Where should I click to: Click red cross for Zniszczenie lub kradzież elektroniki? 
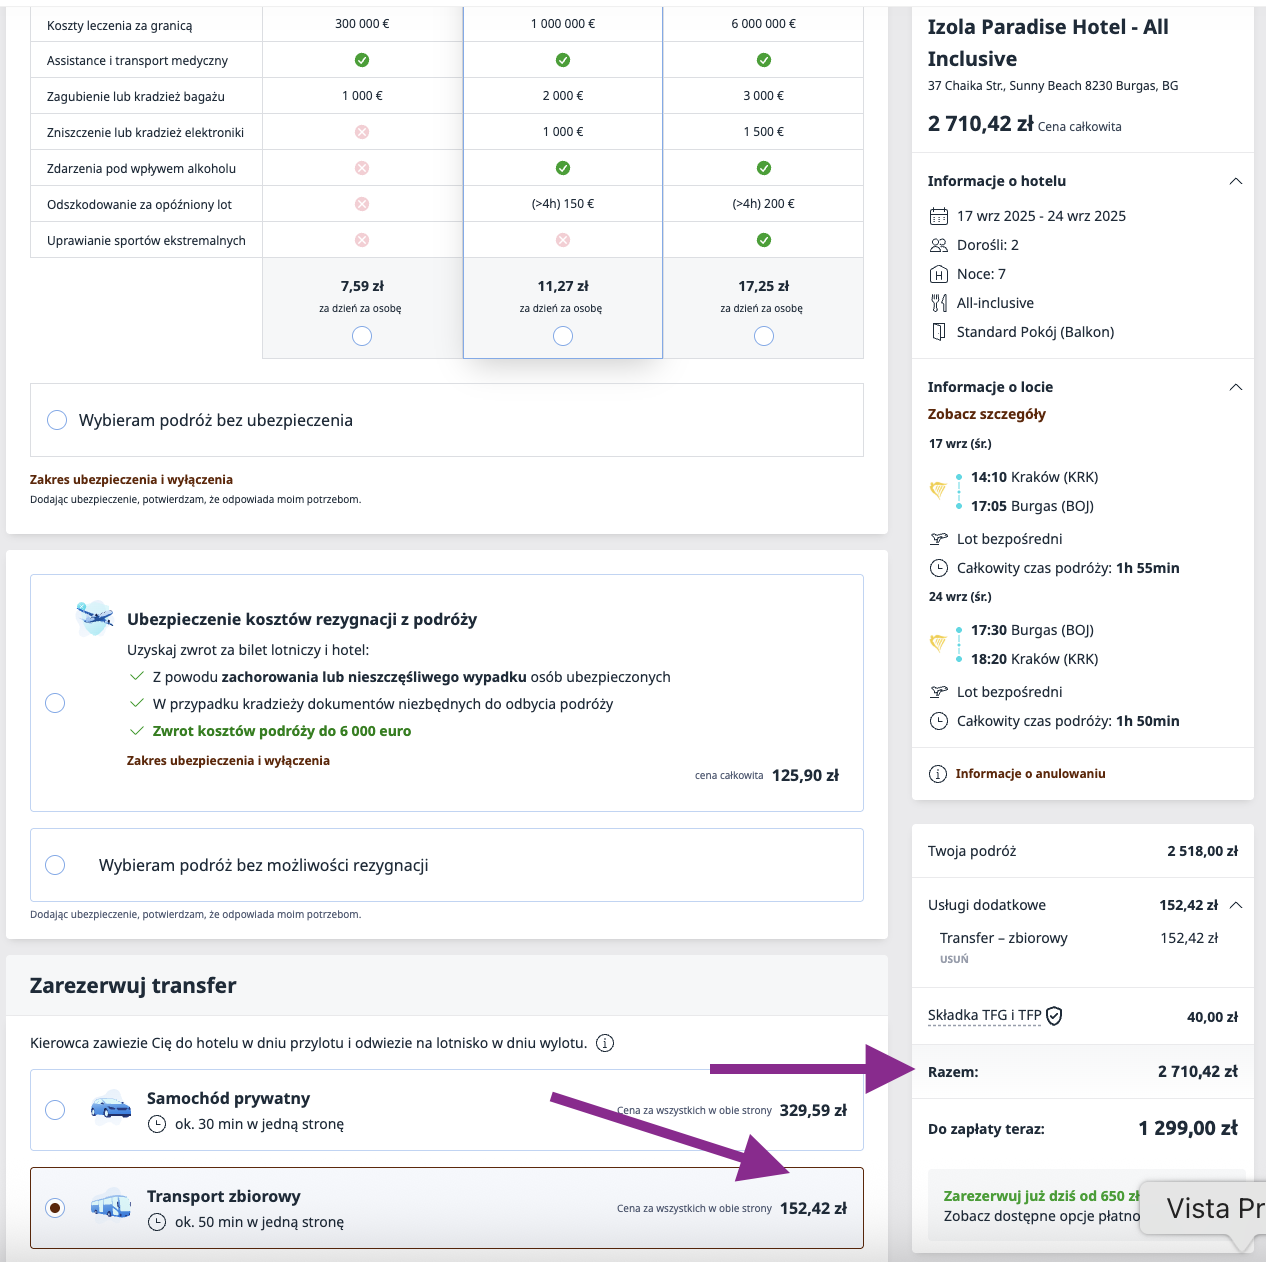coord(362,132)
